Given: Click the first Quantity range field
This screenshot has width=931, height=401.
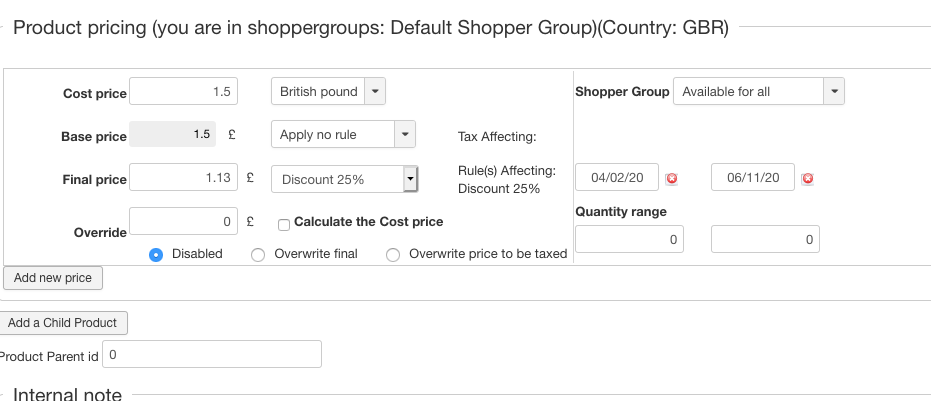Looking at the screenshot, I should pyautogui.click(x=630, y=240).
